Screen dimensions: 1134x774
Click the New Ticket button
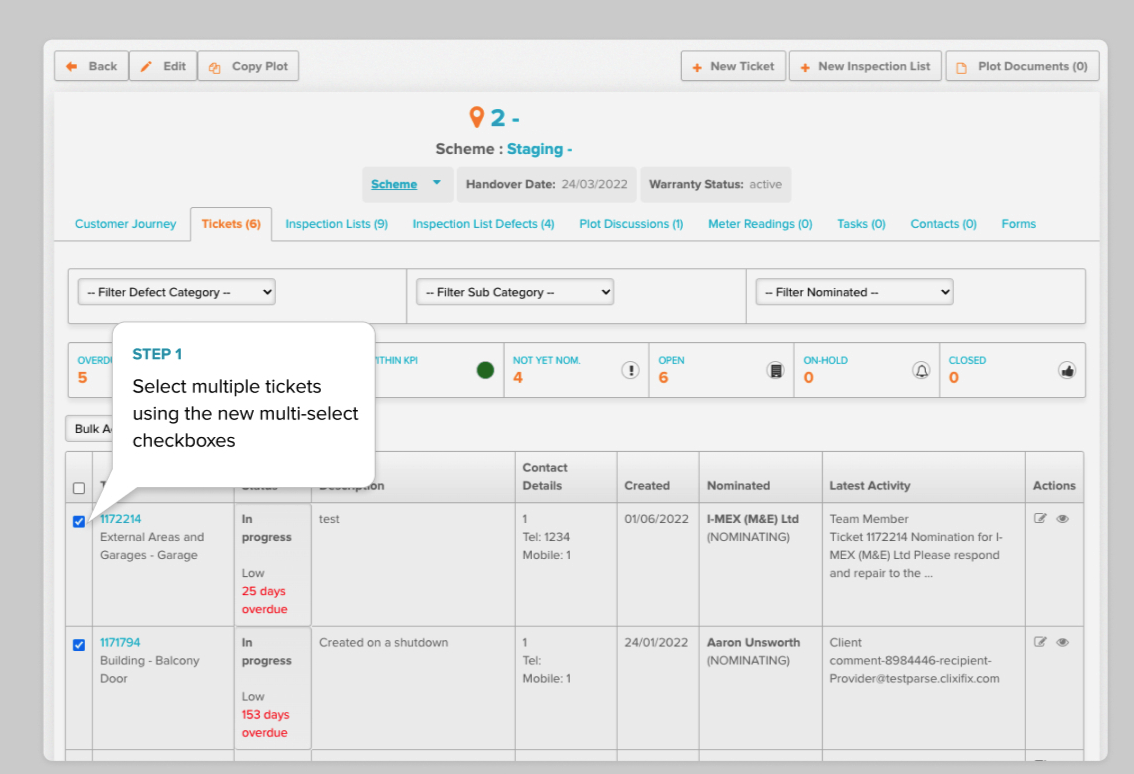[733, 66]
